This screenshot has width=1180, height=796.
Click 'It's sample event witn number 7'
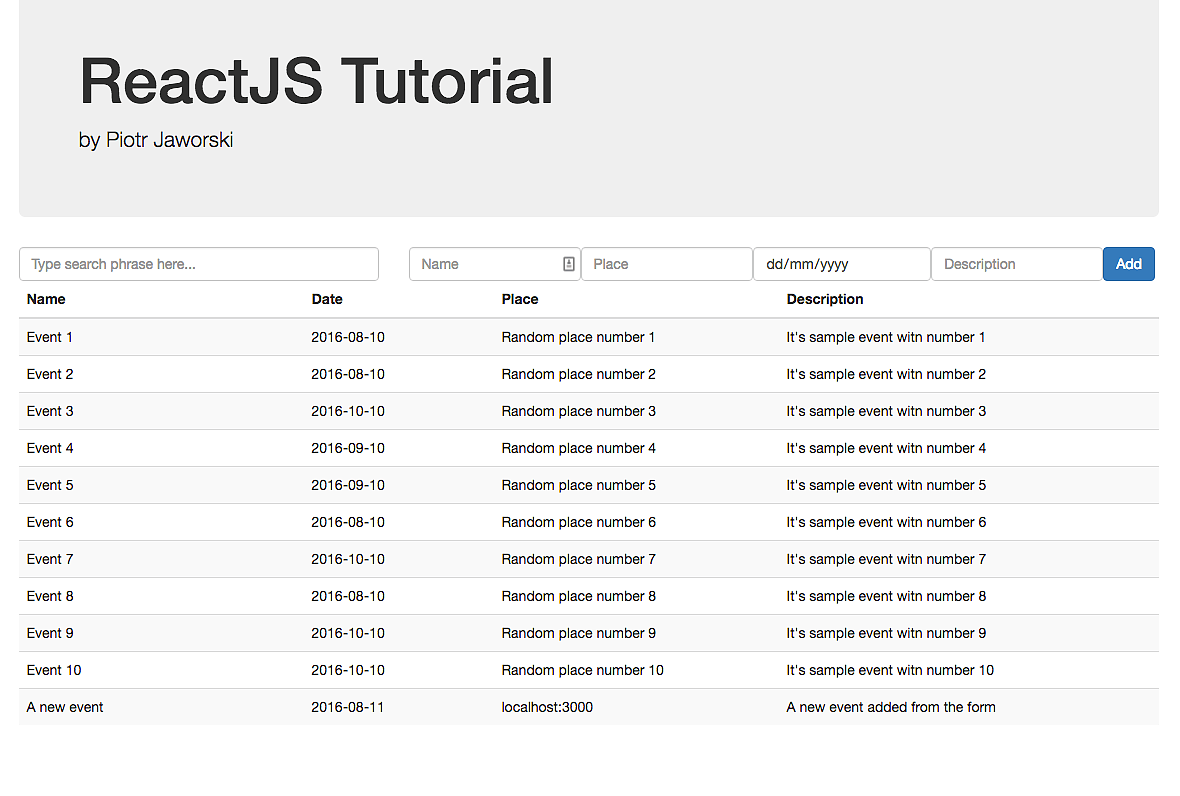click(886, 559)
